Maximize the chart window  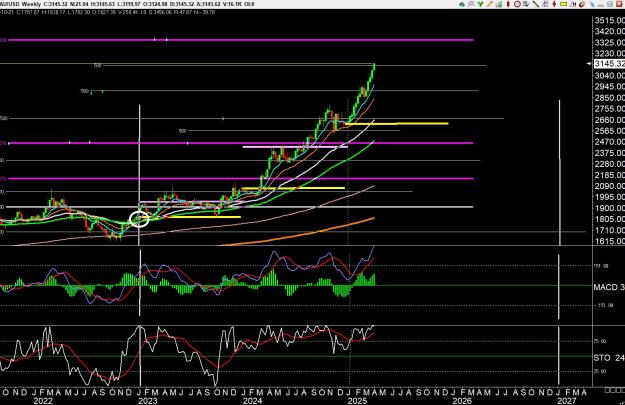(610, 4)
